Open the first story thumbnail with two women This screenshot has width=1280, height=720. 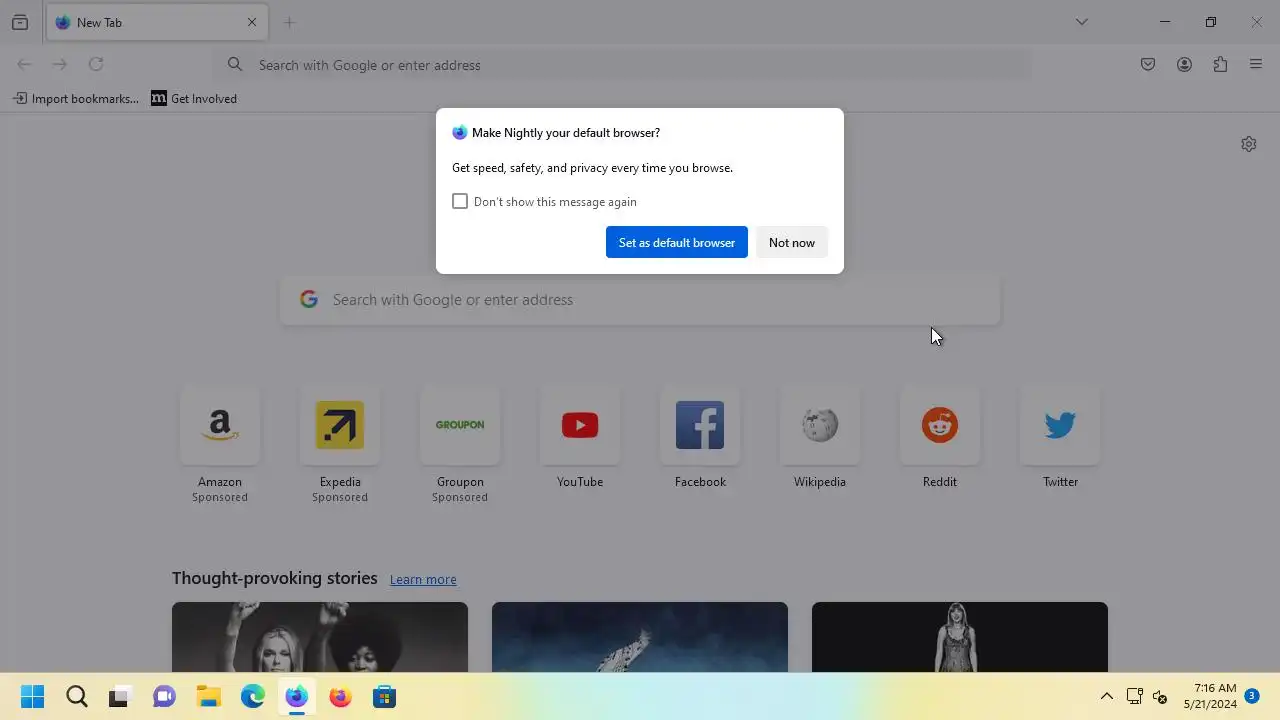pos(320,637)
